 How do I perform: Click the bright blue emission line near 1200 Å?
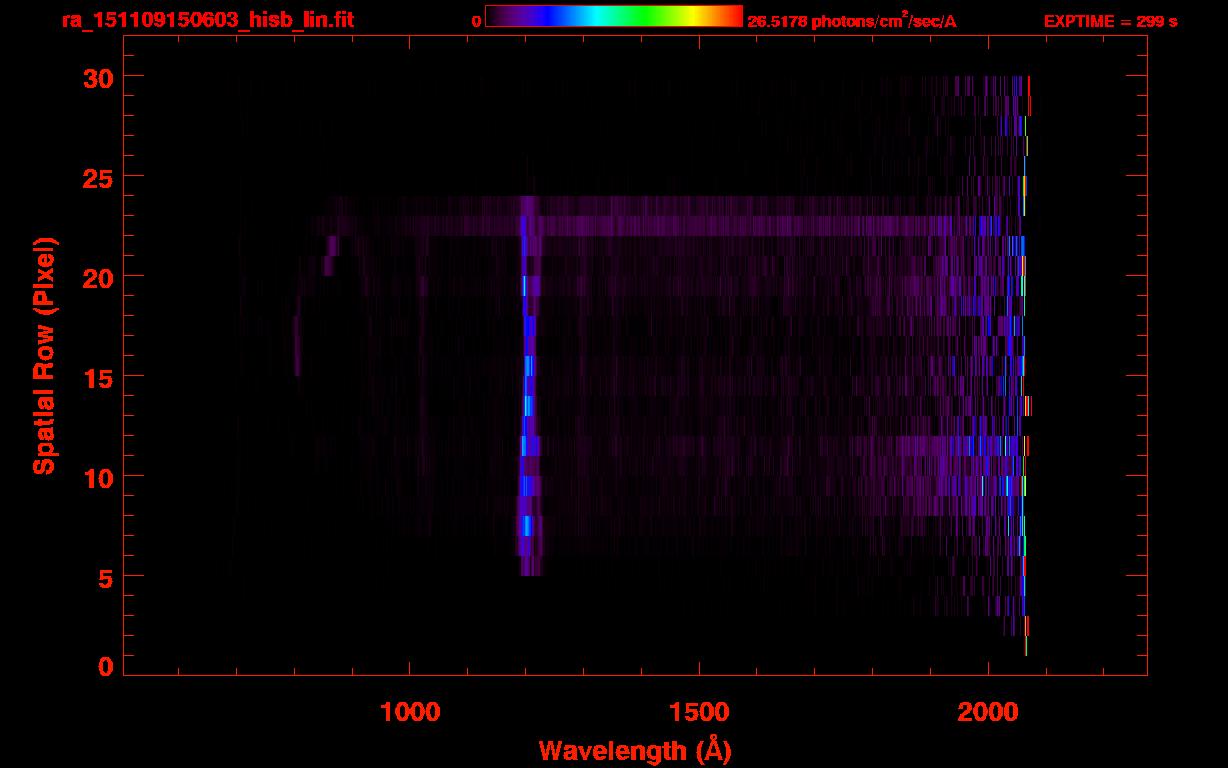528,385
